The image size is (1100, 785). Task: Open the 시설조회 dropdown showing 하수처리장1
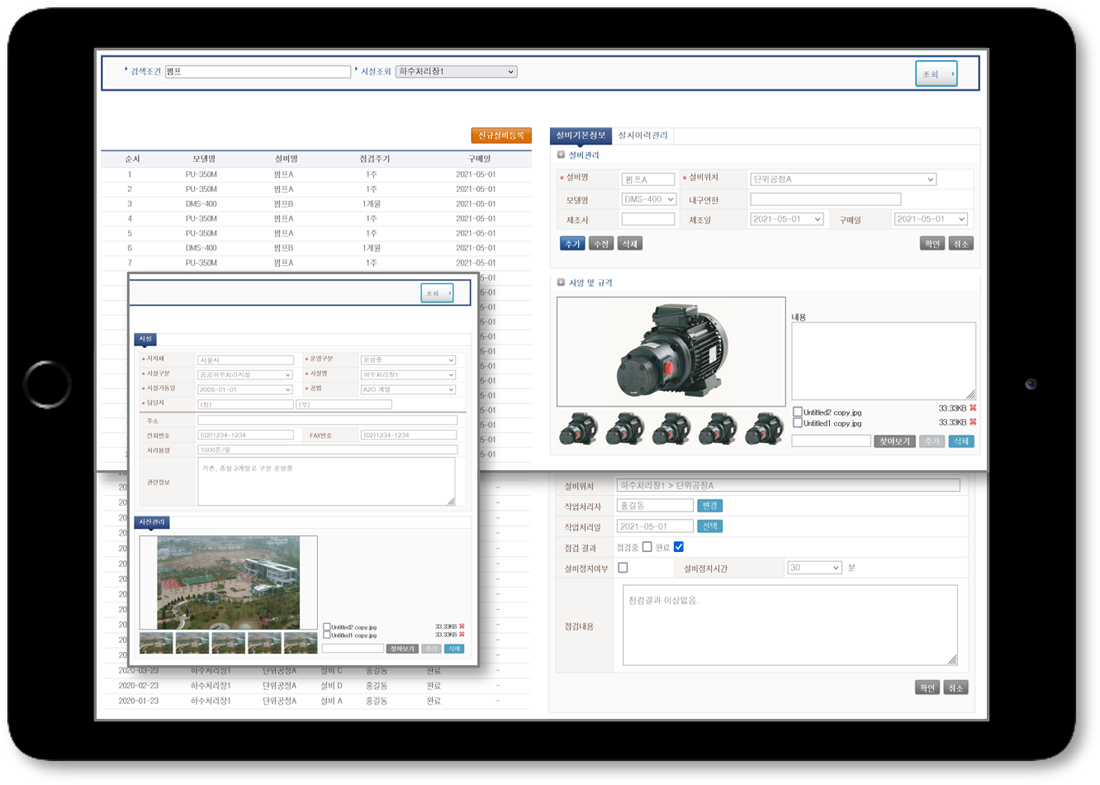[456, 72]
